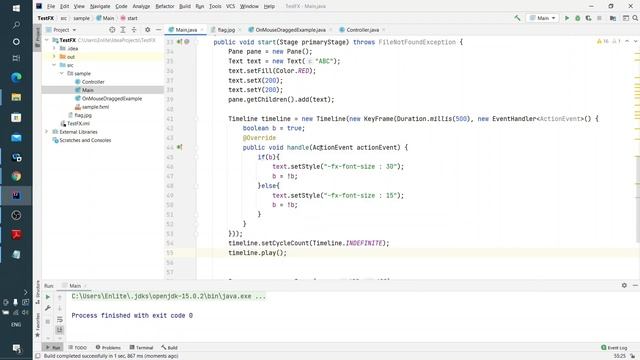Go to previous highlighted error arrow
This screenshot has width=640, height=360.
tap(627, 41)
